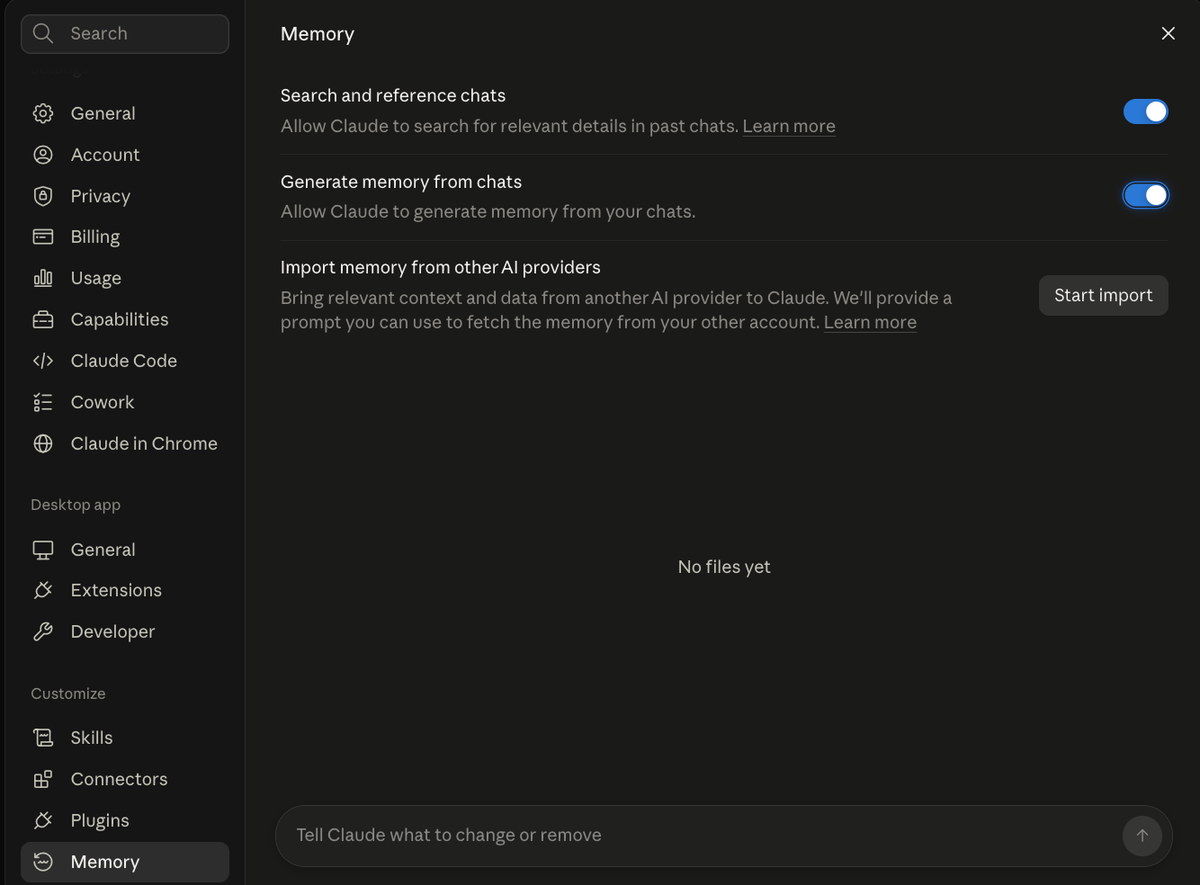
Task: Click the Capabilities briefcase icon
Action: click(43, 320)
